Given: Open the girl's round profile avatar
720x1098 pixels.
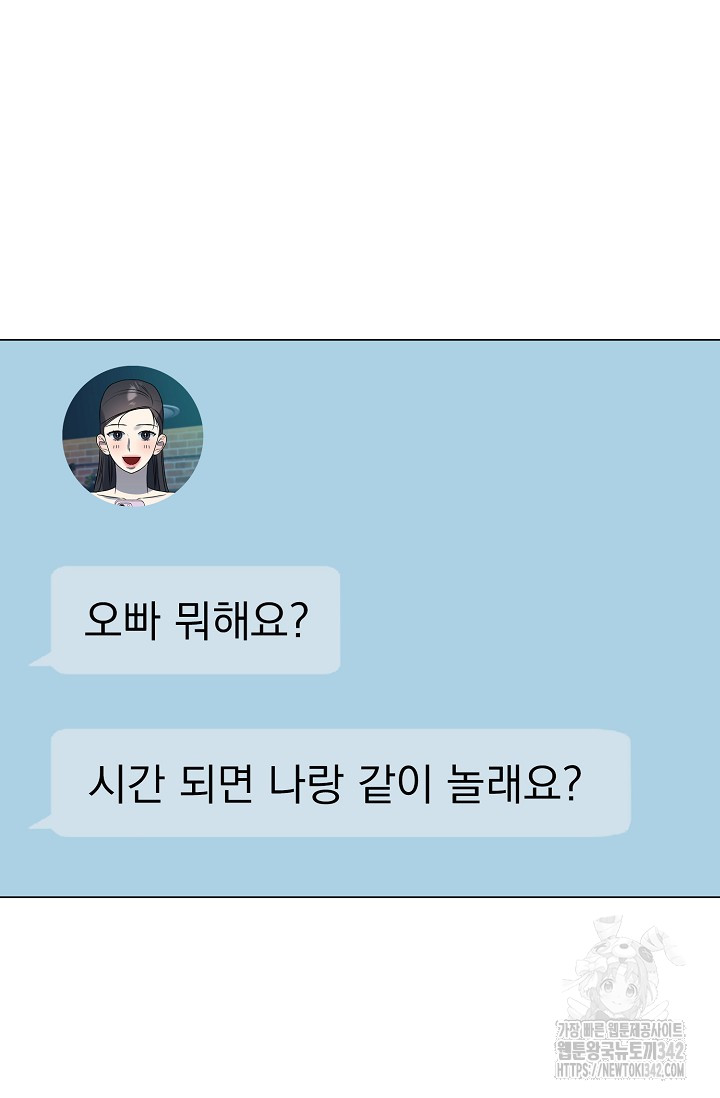Looking at the screenshot, I should (x=132, y=436).
